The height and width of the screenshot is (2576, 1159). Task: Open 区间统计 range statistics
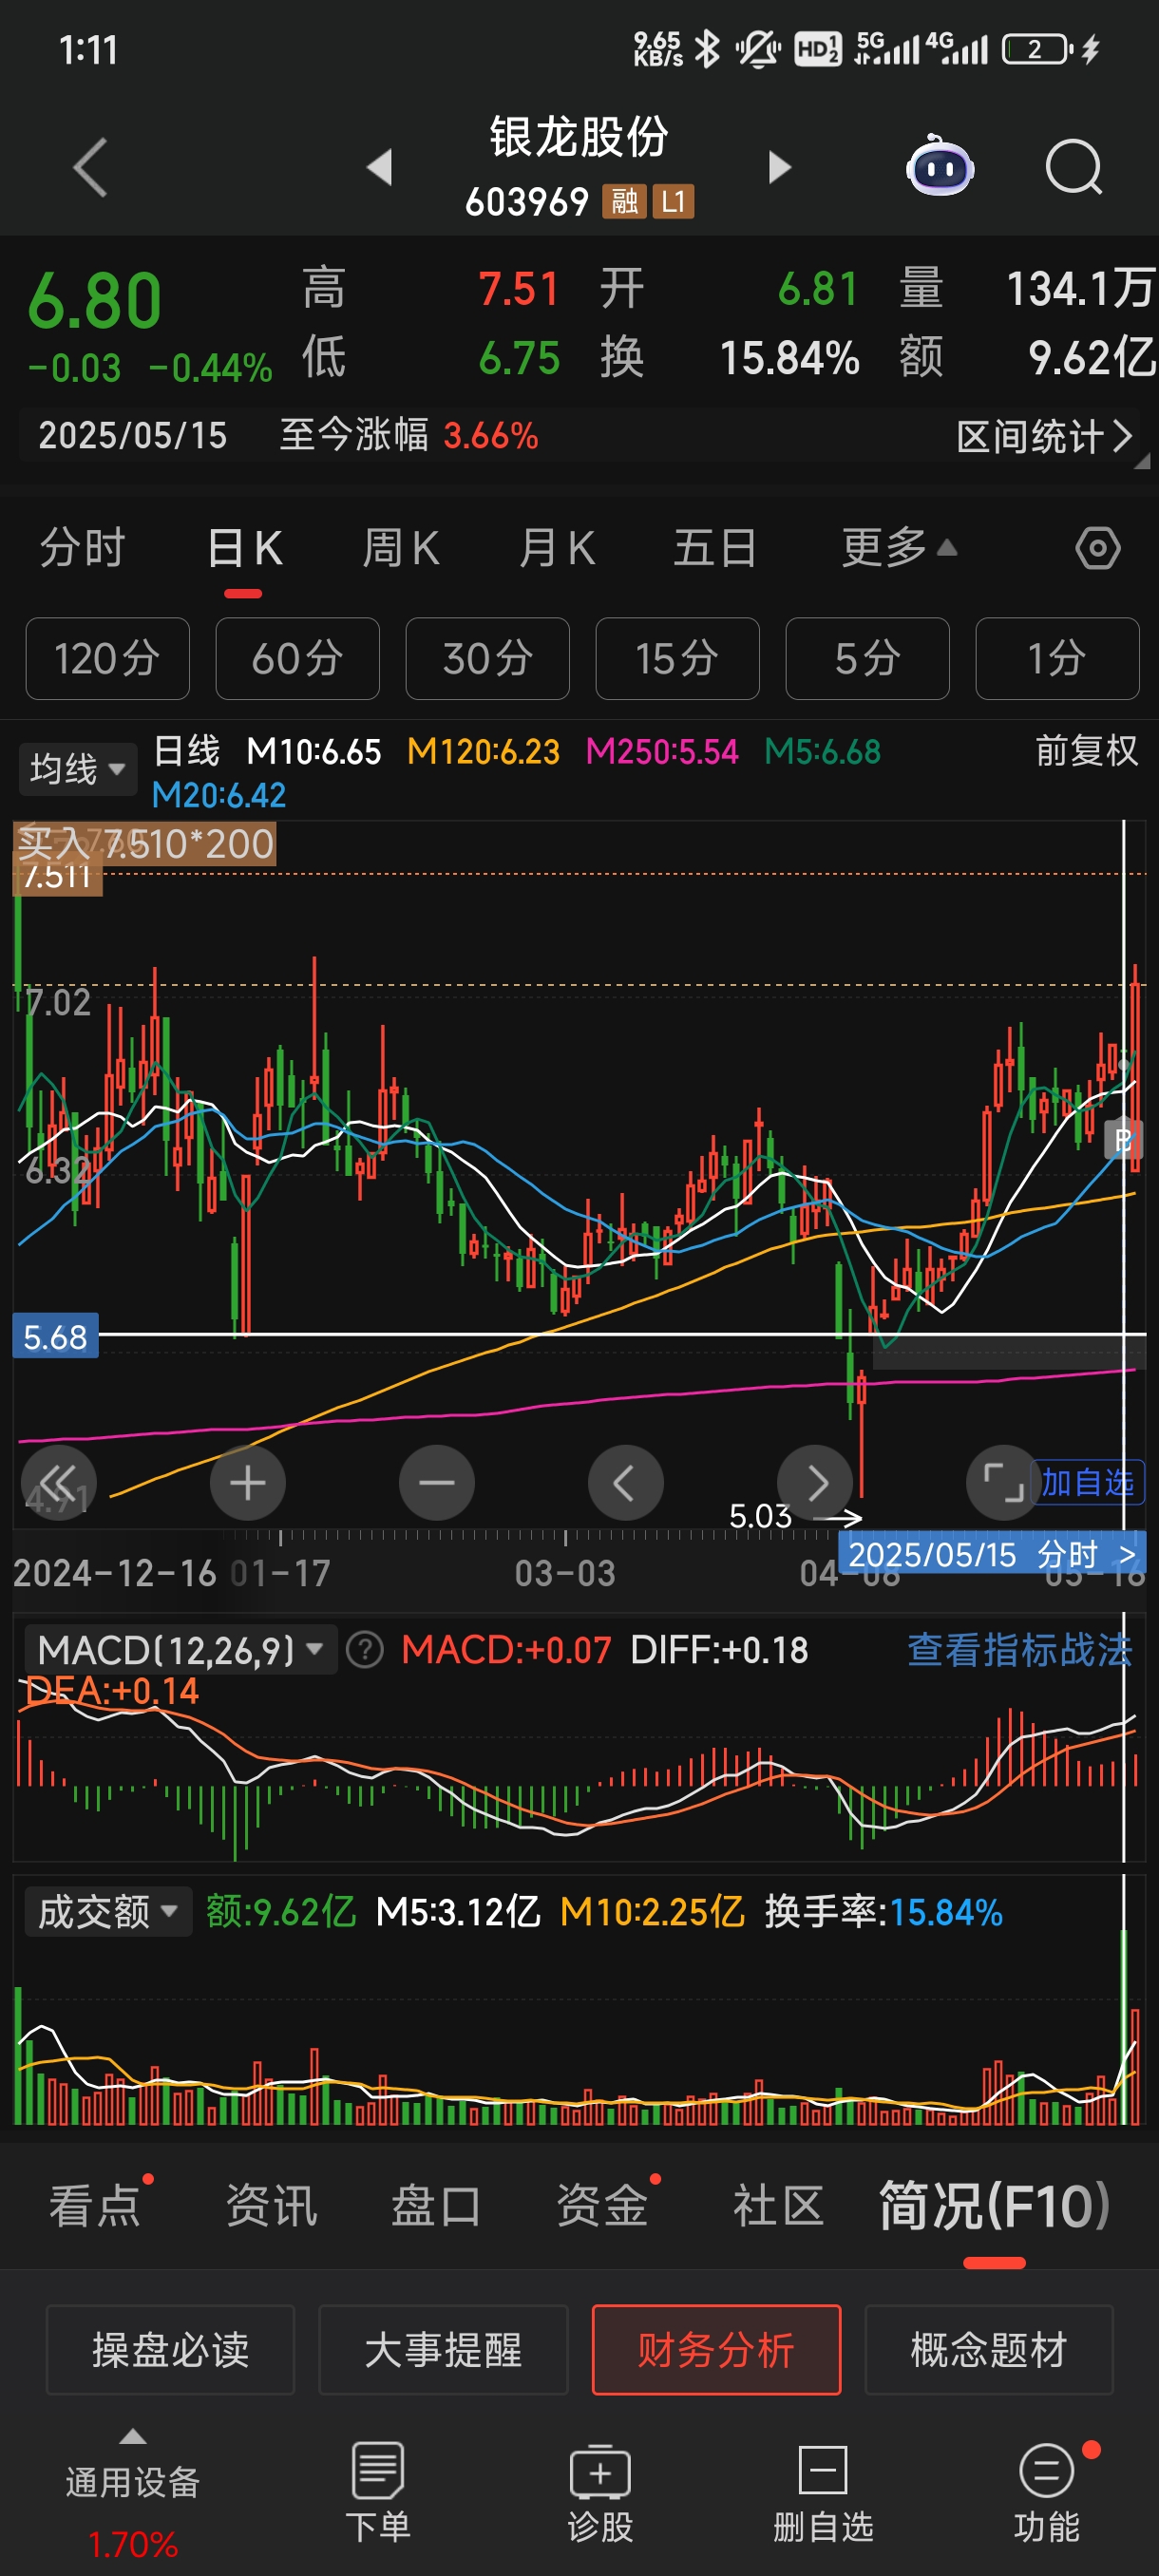1044,437
